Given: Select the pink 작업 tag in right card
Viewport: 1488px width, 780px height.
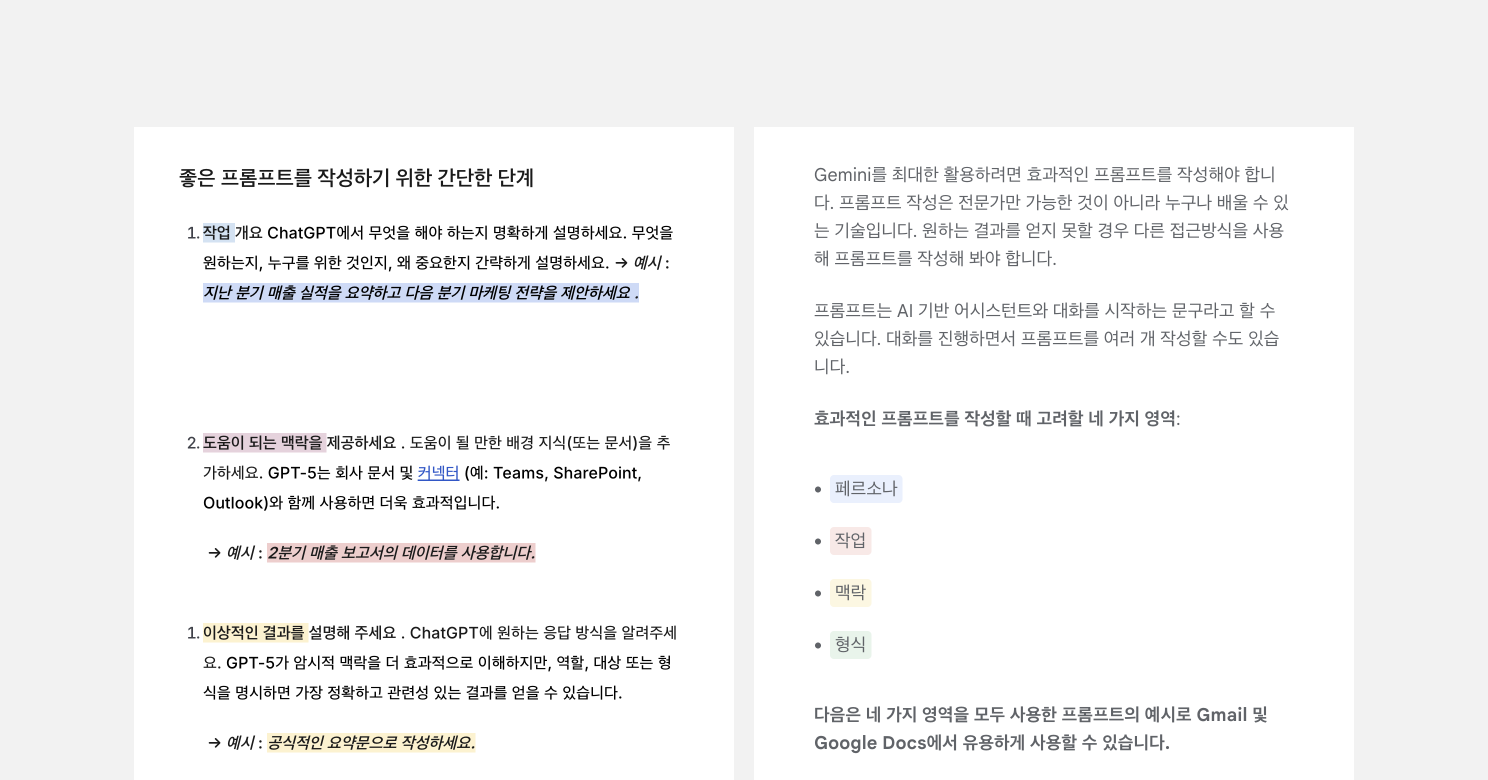Looking at the screenshot, I should pyautogui.click(x=850, y=541).
